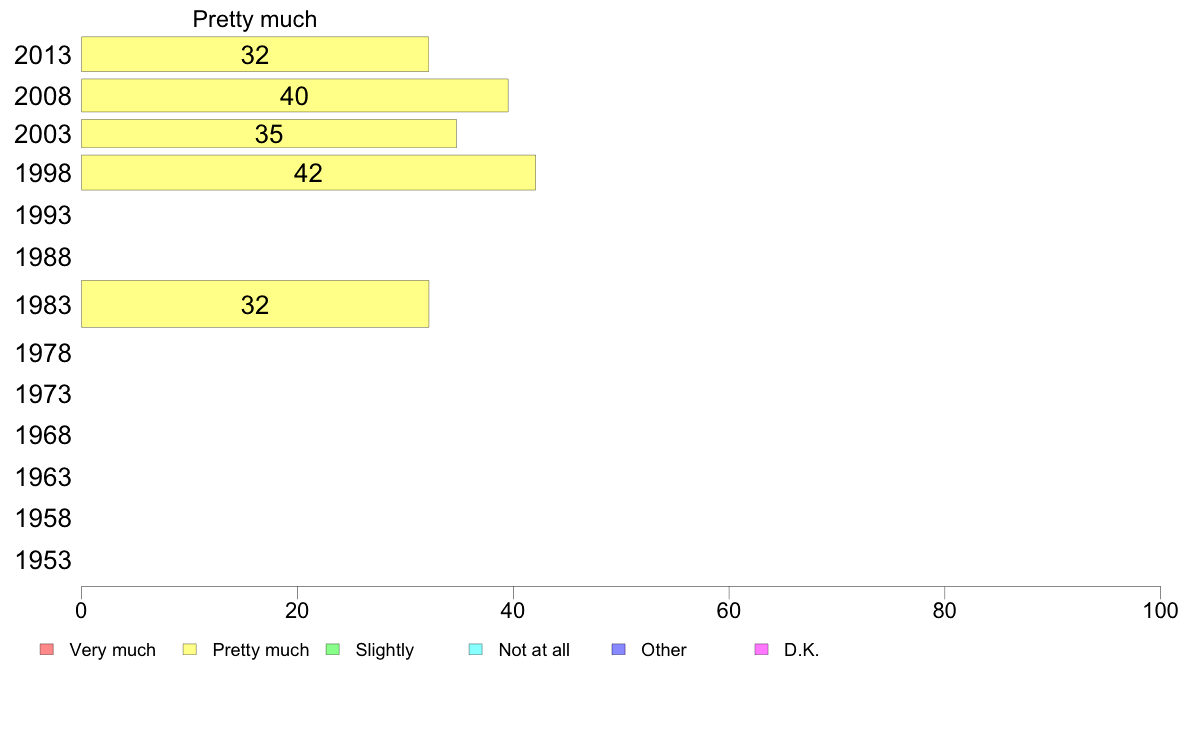Viewport: 1188px width, 736px height.
Task: Select the 2008 bar showing 40
Action: [x=295, y=96]
